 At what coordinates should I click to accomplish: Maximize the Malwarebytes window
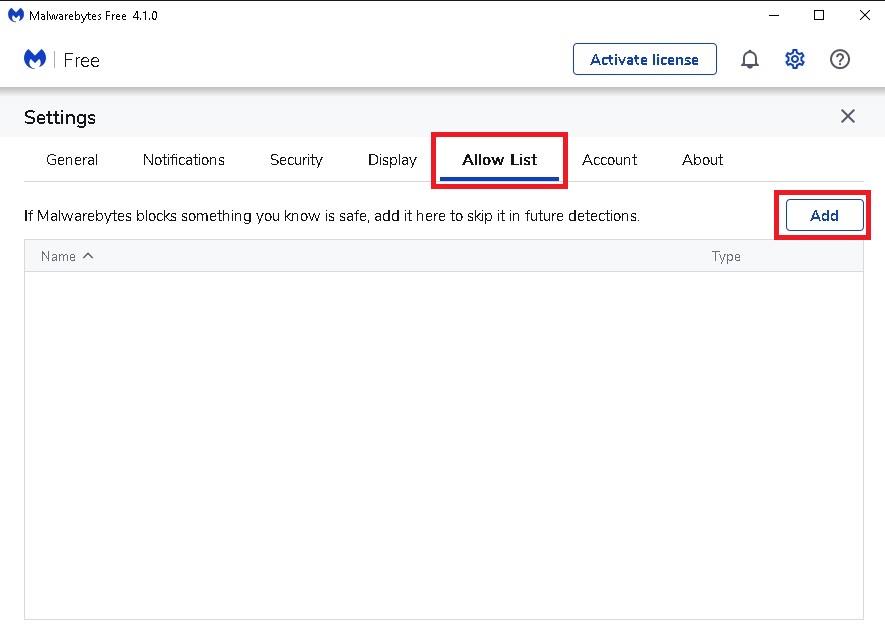pyautogui.click(x=819, y=15)
